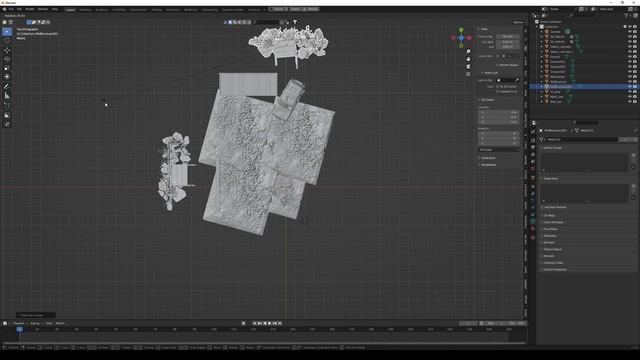Click the Blender logo menu icon
Image resolution: width=640 pixels, height=360 pixels.
click(4, 9)
